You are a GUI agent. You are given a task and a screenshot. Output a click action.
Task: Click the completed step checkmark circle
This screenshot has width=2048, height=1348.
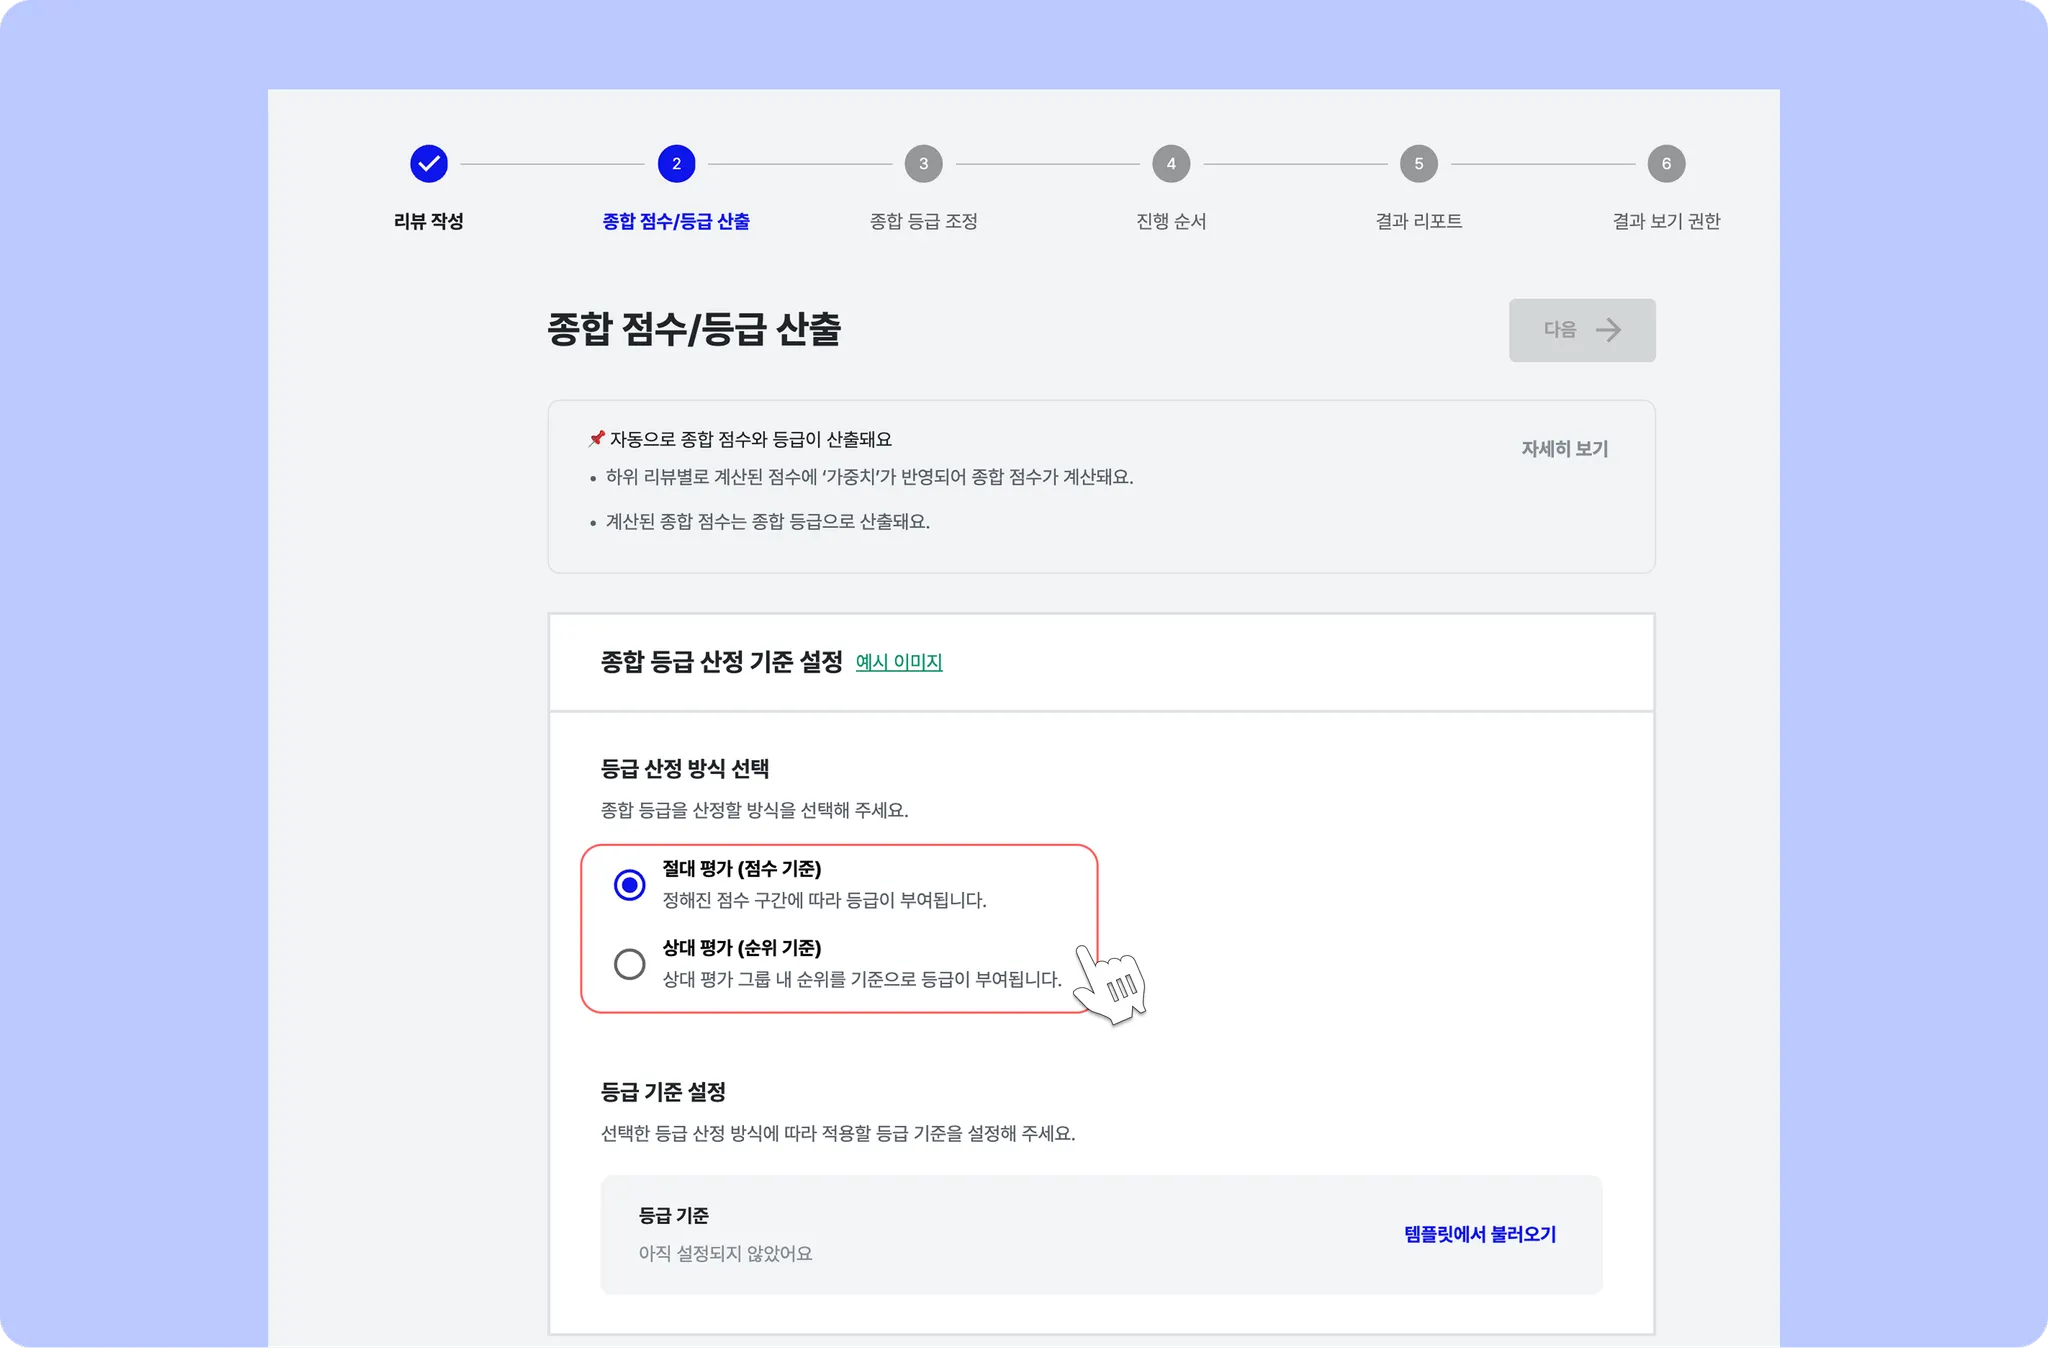(x=428, y=164)
